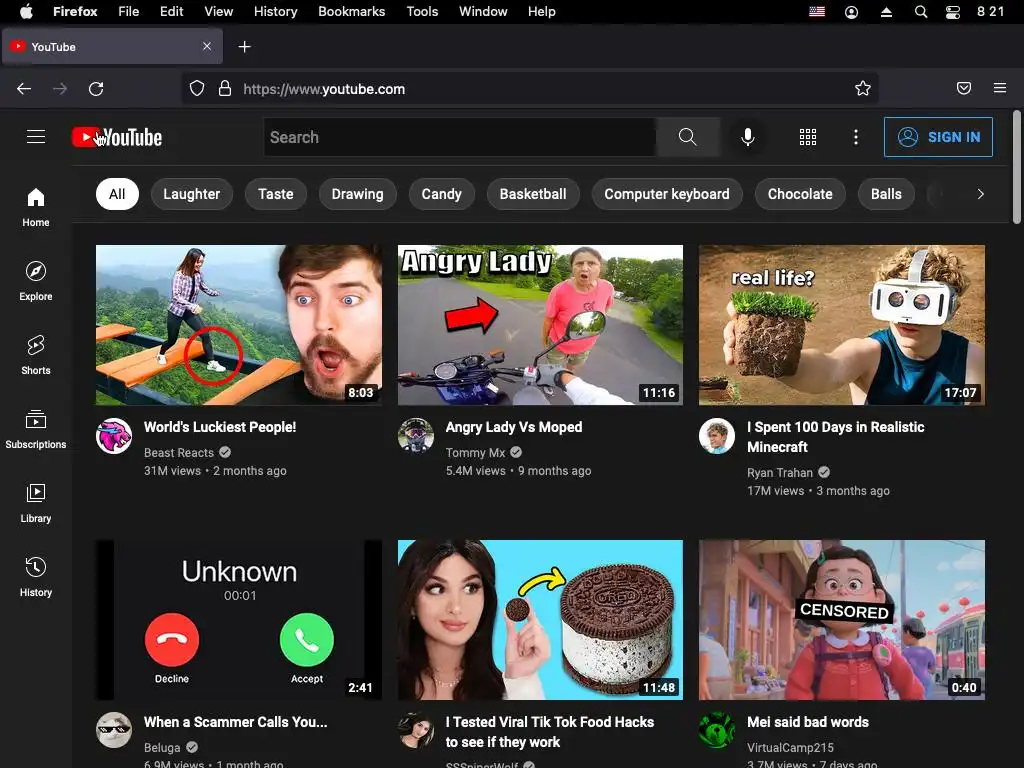Open When a Scammer Calls You title
1024x768 pixels.
click(236, 722)
